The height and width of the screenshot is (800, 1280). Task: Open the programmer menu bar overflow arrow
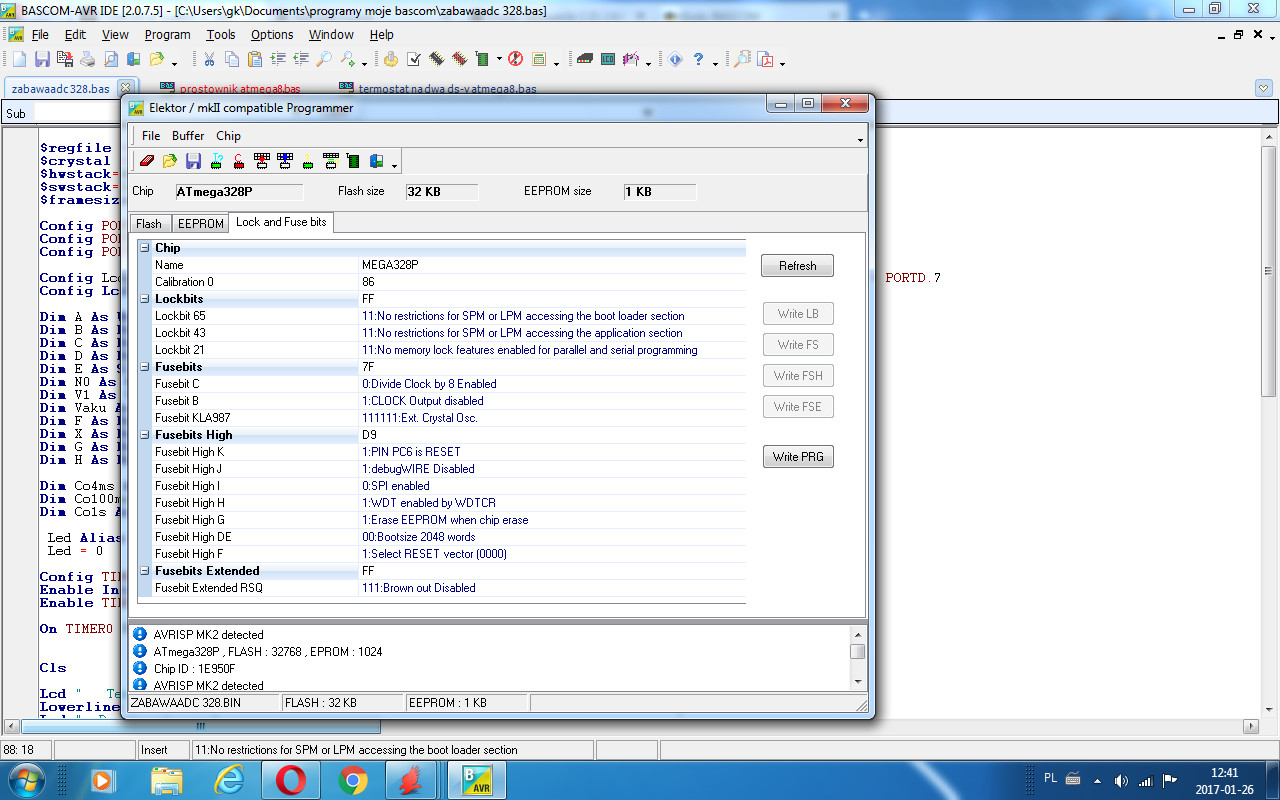point(861,140)
